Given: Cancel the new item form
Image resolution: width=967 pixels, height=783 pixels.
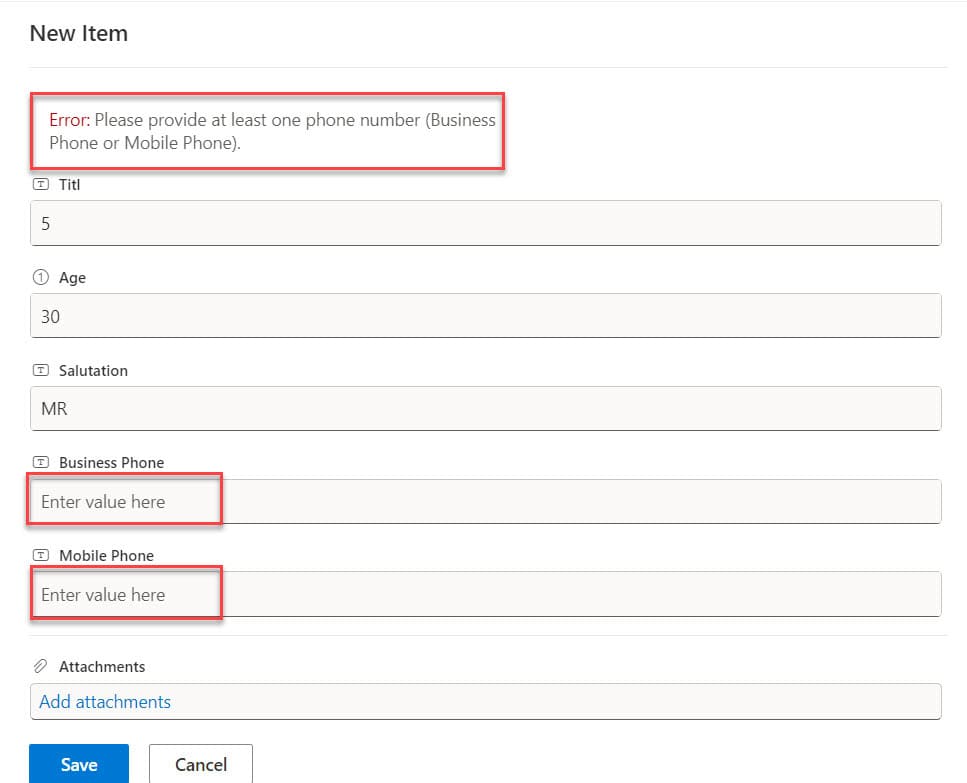Looking at the screenshot, I should click(200, 765).
